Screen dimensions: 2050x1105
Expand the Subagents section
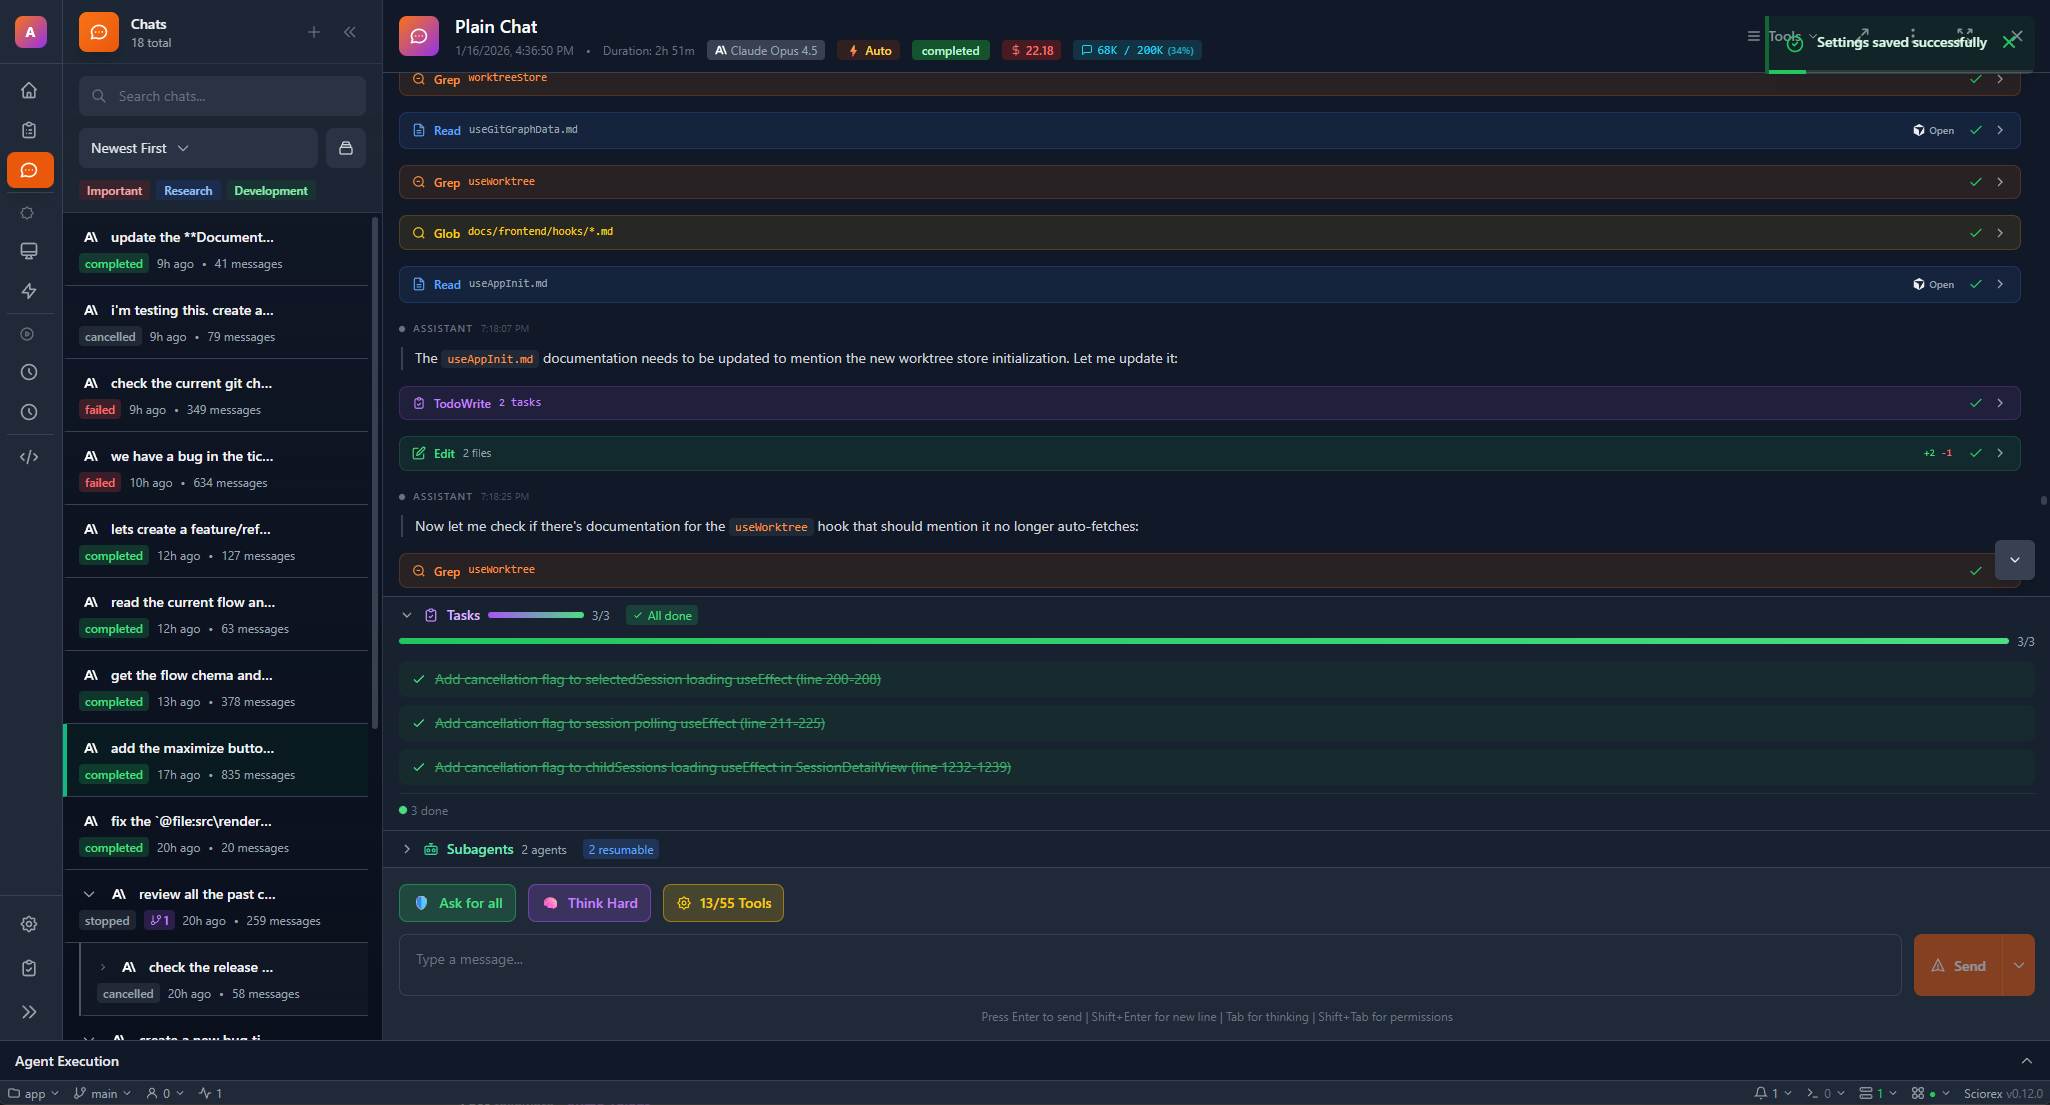(x=407, y=848)
